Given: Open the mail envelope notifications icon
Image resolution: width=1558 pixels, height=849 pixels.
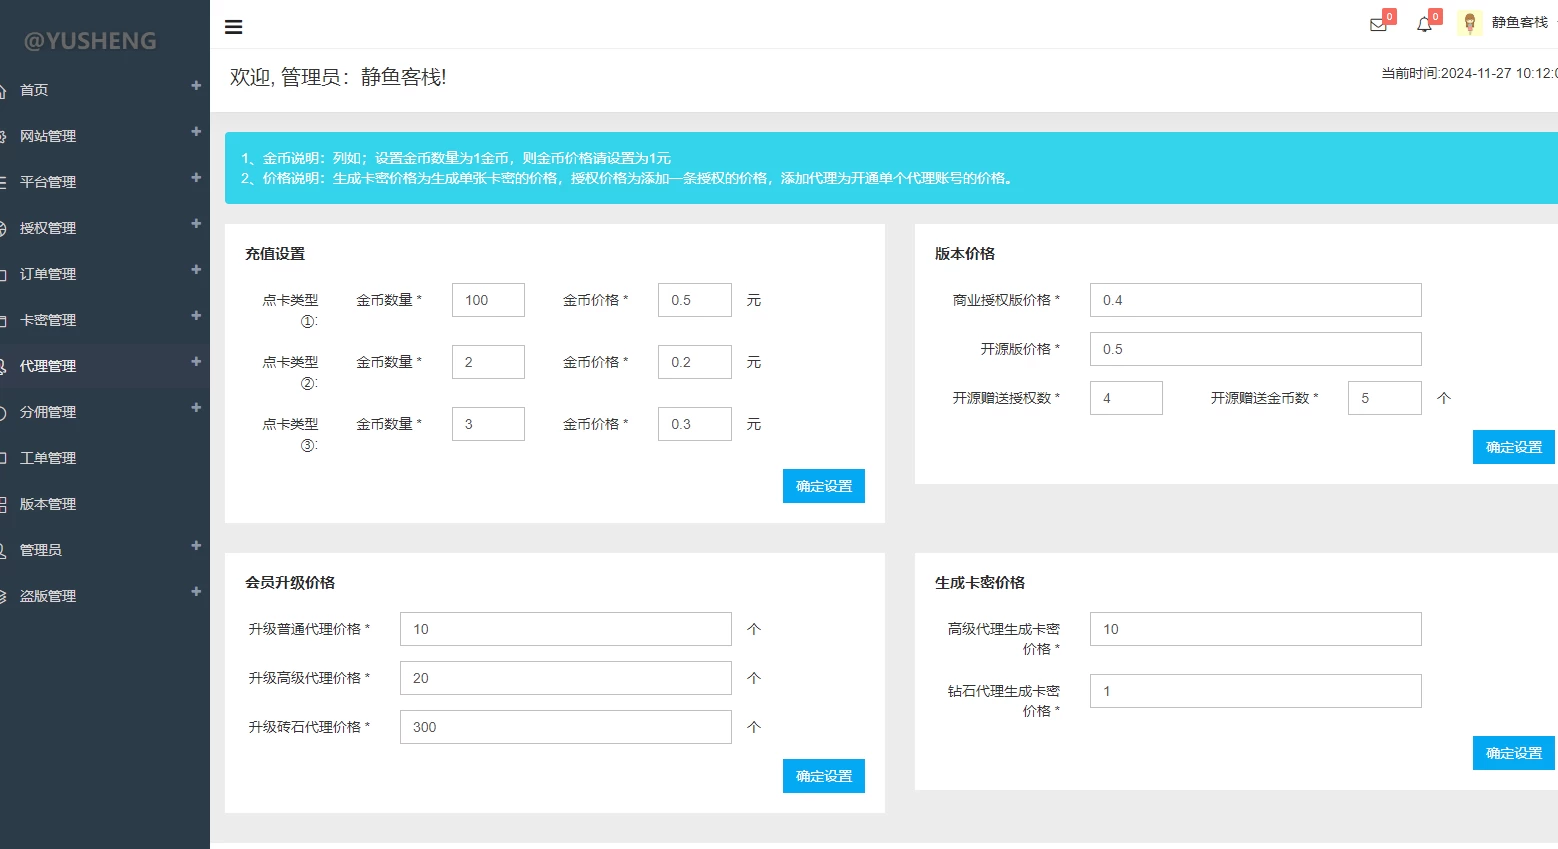Looking at the screenshot, I should click(x=1378, y=24).
